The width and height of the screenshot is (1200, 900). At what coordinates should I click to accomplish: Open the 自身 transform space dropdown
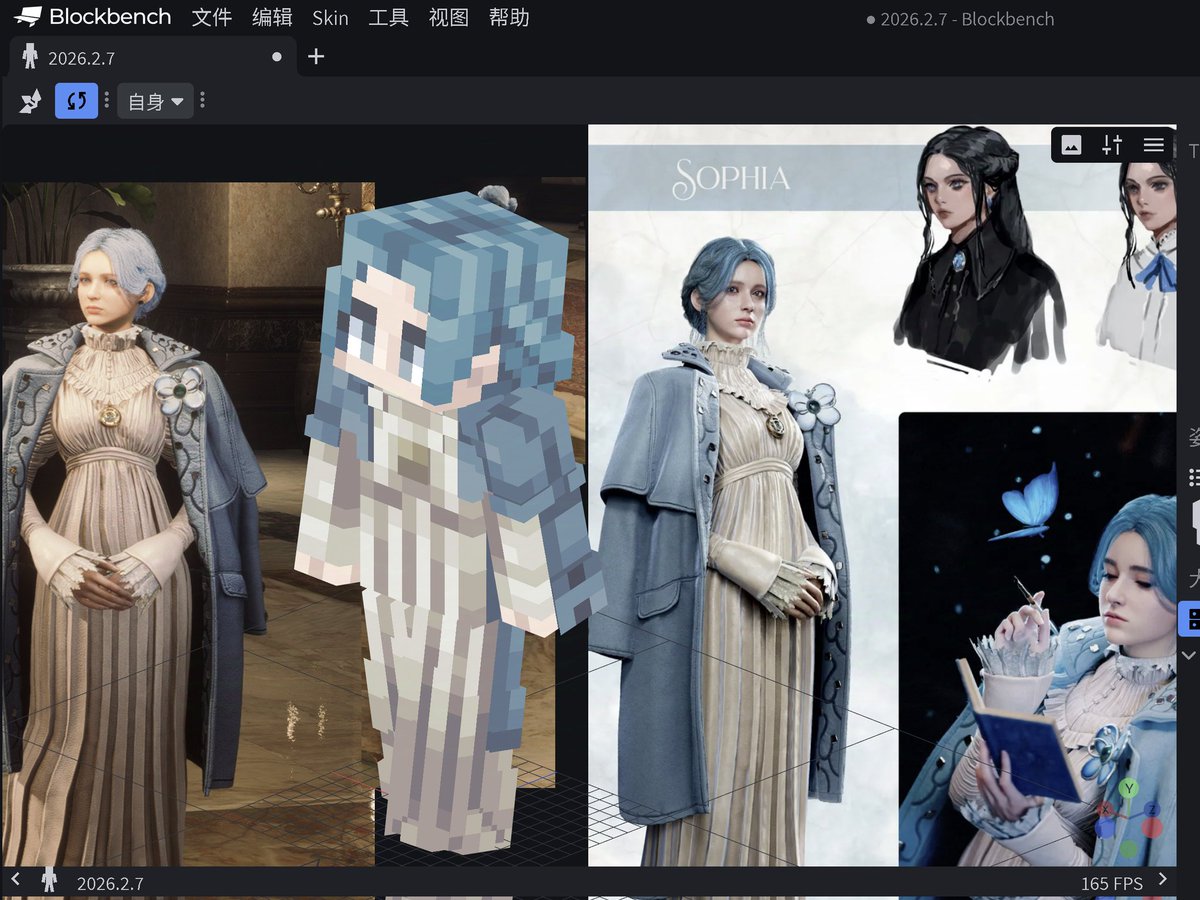[155, 101]
